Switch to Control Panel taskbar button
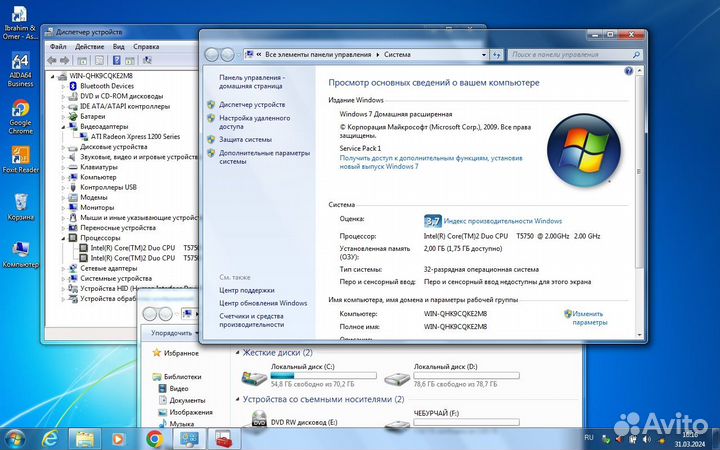 click(189, 439)
